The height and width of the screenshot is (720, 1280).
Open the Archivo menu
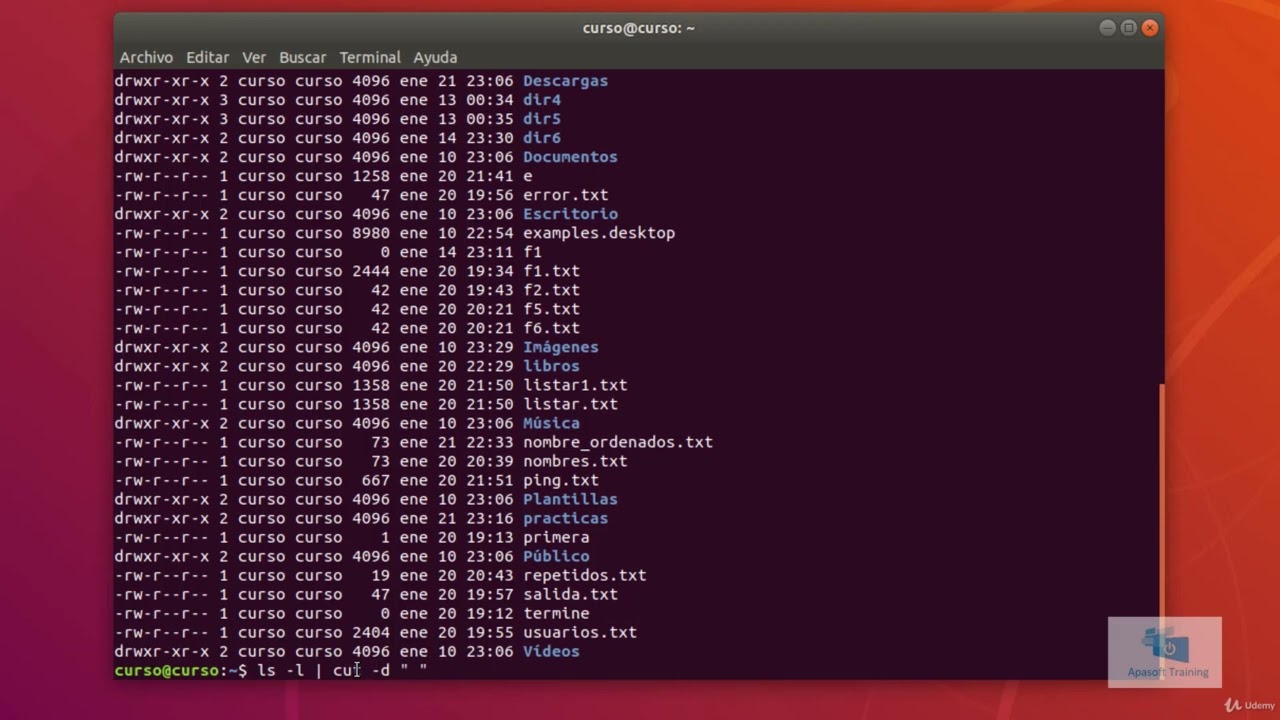[x=146, y=58]
